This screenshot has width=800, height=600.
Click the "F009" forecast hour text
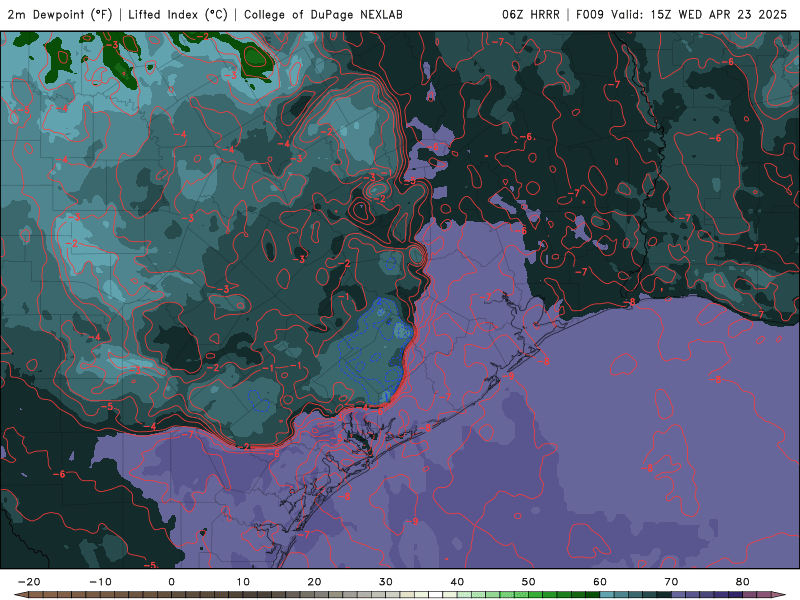(590, 14)
